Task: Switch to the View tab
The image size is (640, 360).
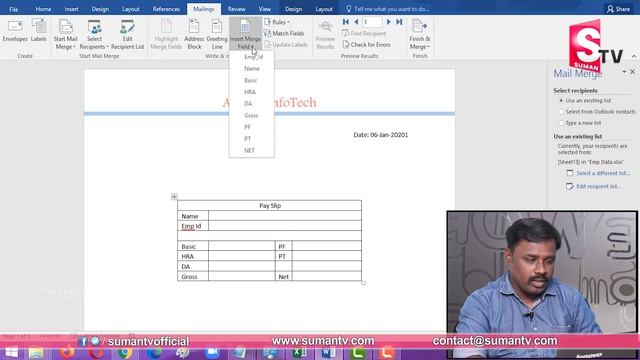Action: [x=264, y=9]
